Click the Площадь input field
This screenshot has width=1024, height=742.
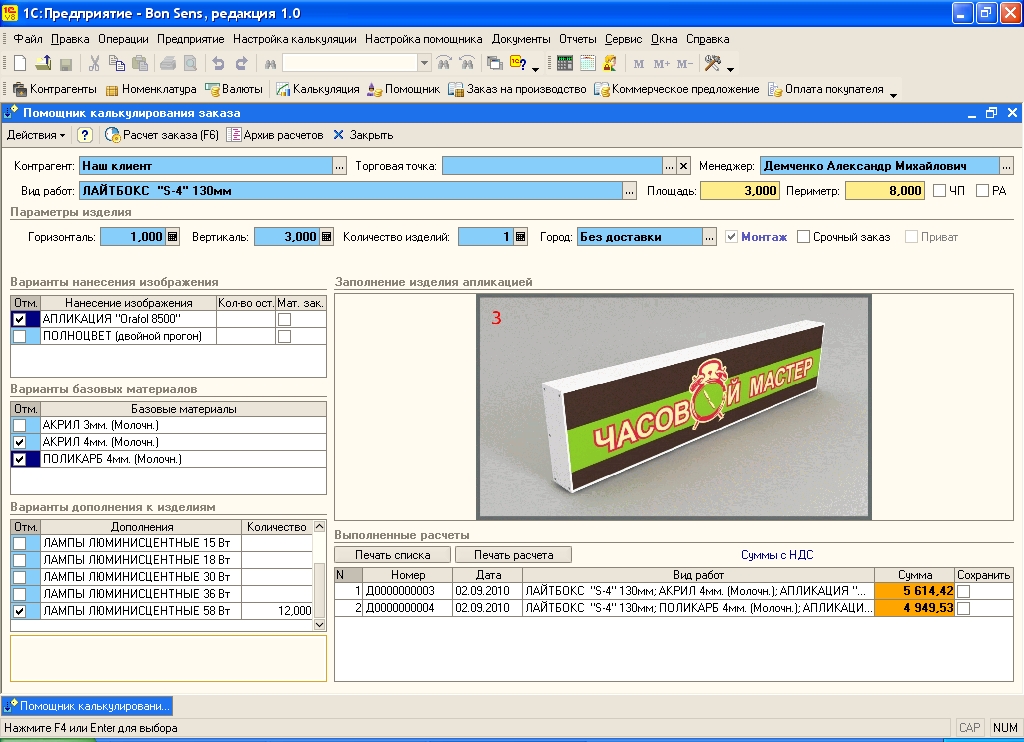(739, 191)
